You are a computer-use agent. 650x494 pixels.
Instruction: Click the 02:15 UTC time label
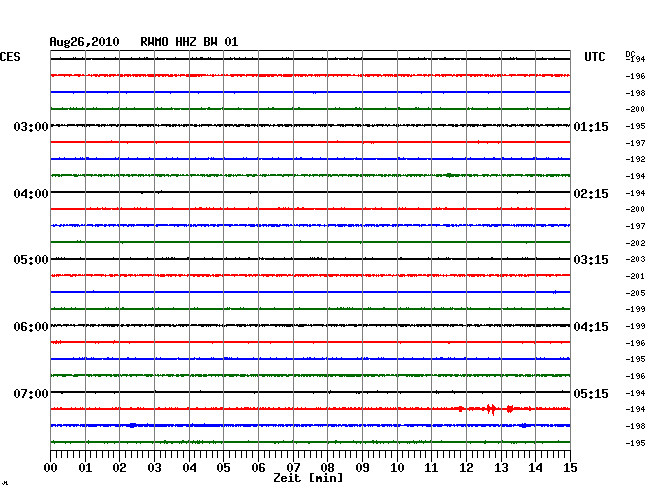tap(591, 194)
